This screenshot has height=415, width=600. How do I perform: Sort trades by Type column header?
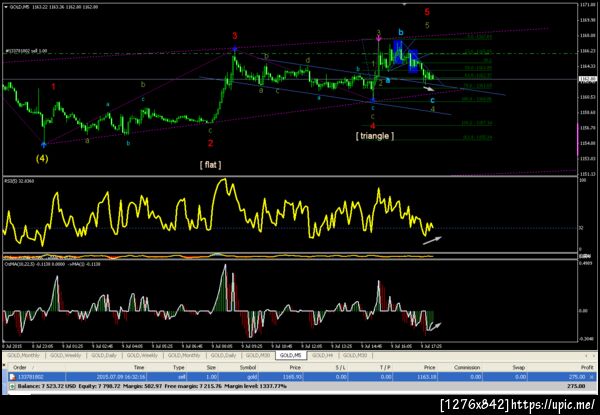179,367
